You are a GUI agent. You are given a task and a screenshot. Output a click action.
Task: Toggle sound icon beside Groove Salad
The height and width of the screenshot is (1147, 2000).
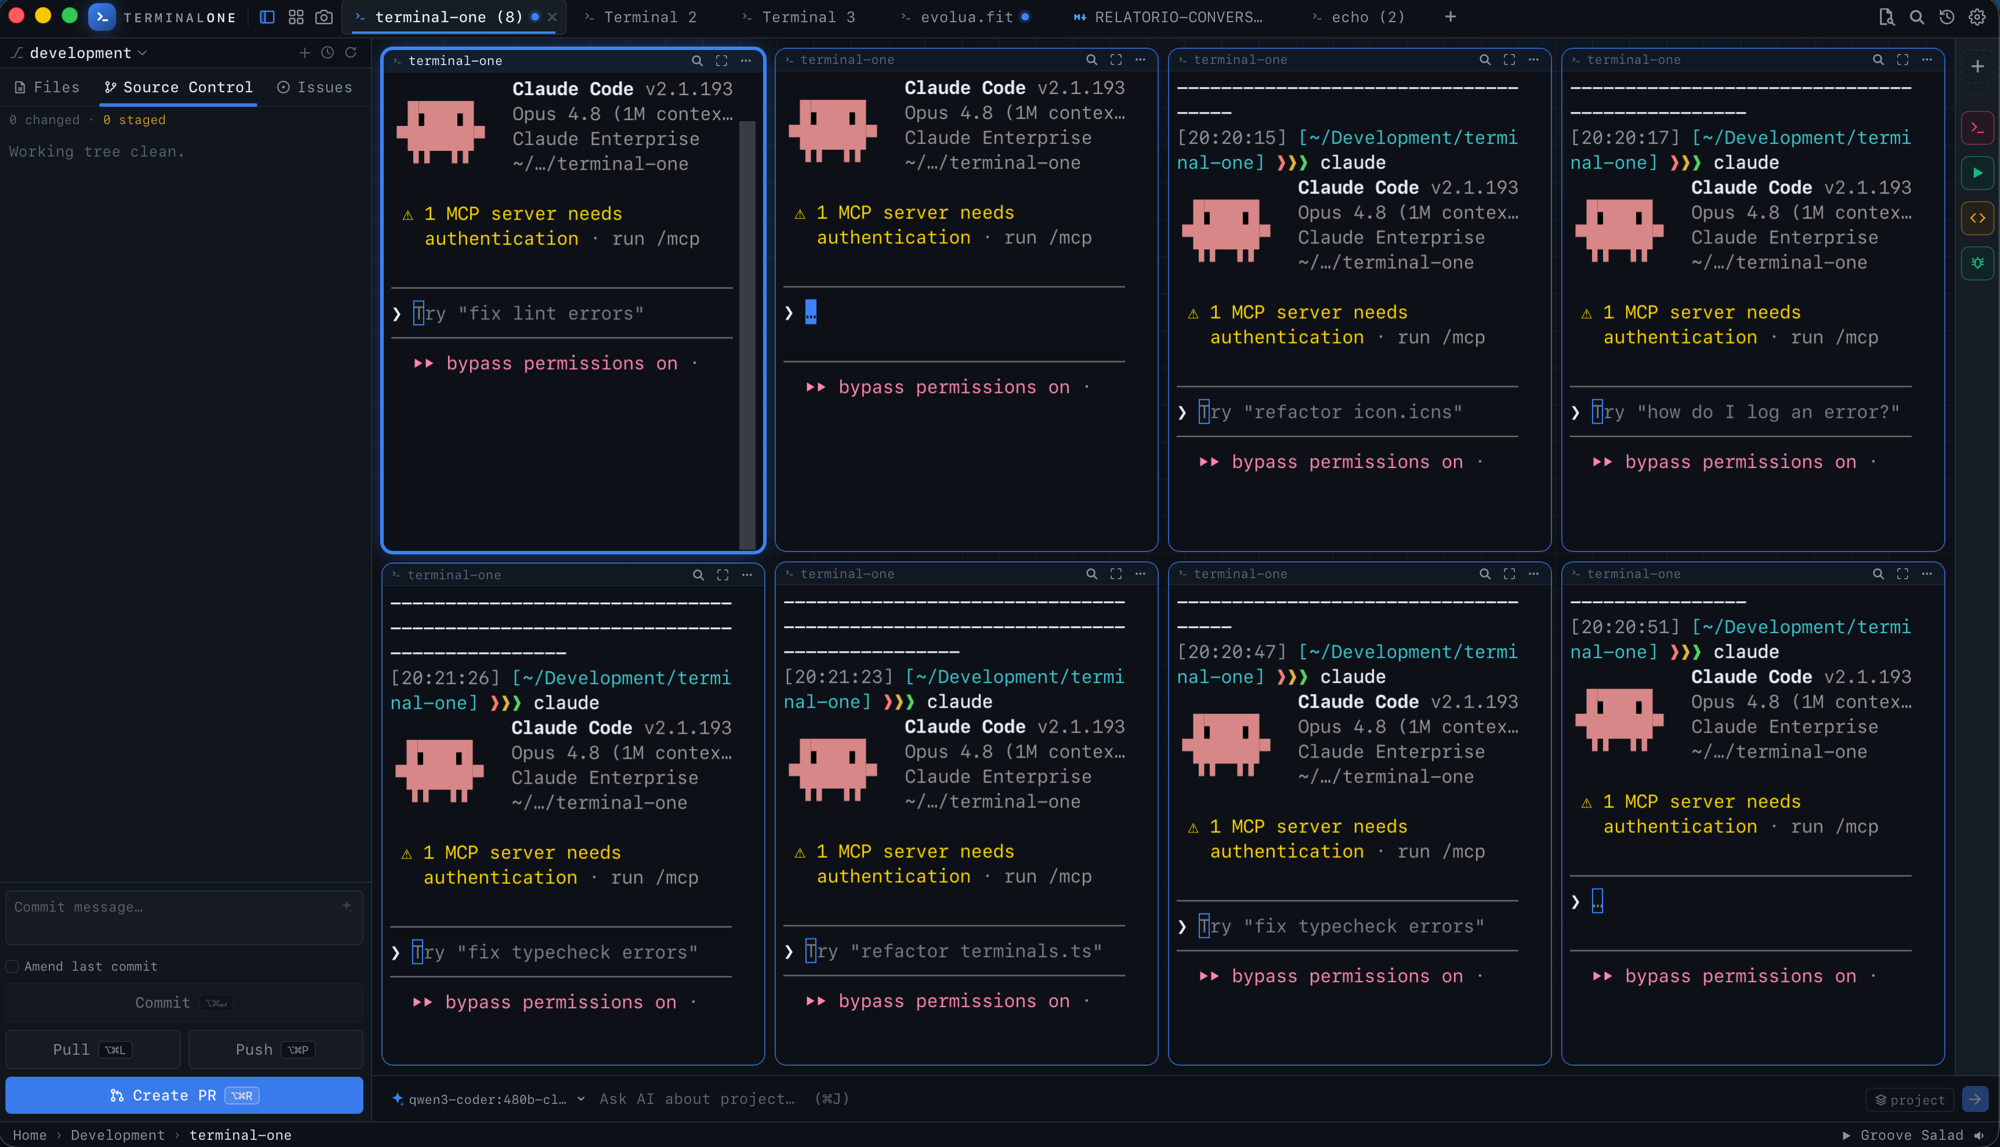pos(1979,1135)
